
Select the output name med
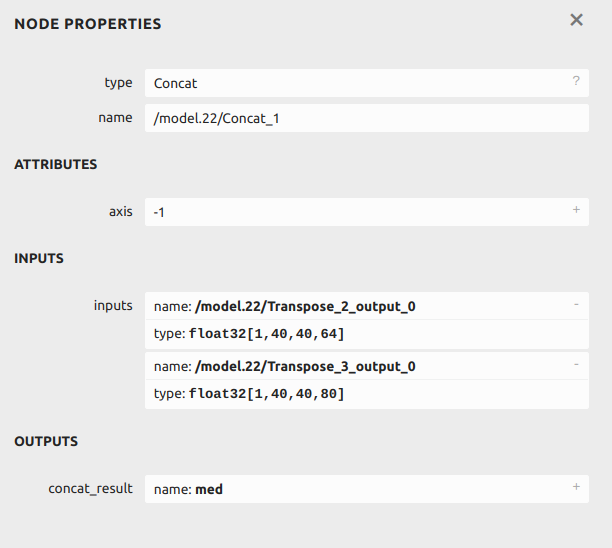pos(209,489)
